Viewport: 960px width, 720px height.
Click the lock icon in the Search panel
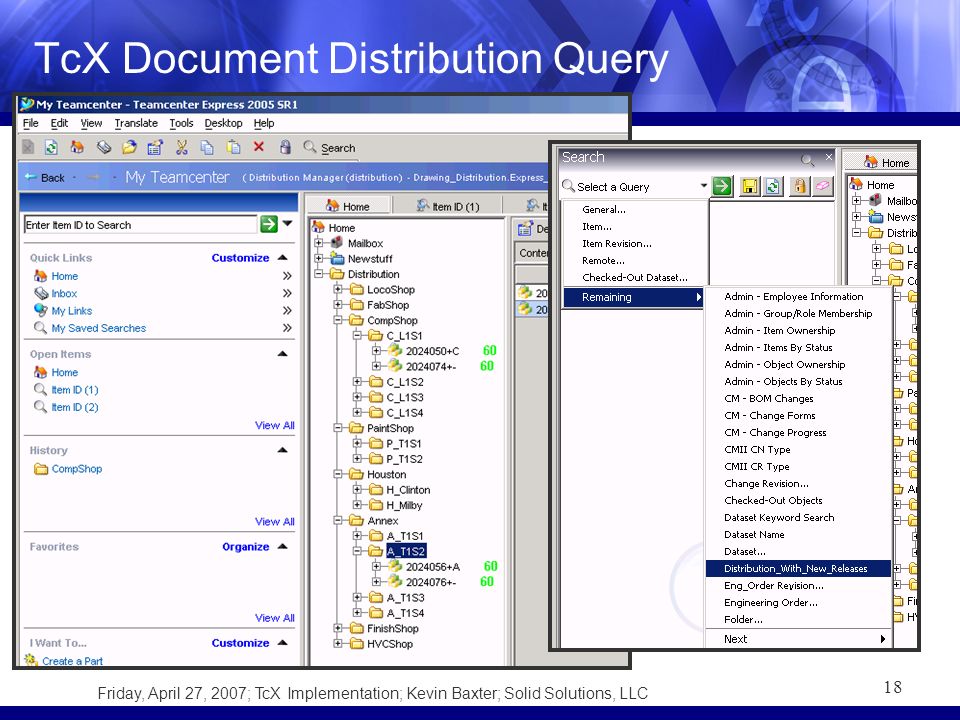point(800,186)
